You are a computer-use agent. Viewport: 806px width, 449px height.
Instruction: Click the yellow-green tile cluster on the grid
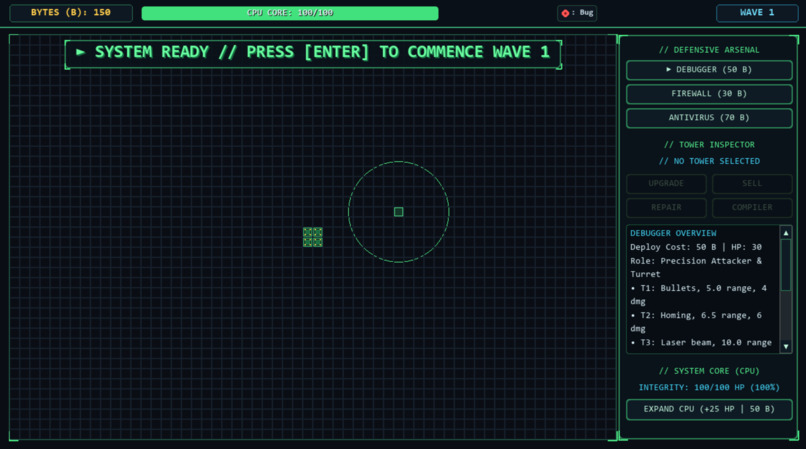point(313,237)
